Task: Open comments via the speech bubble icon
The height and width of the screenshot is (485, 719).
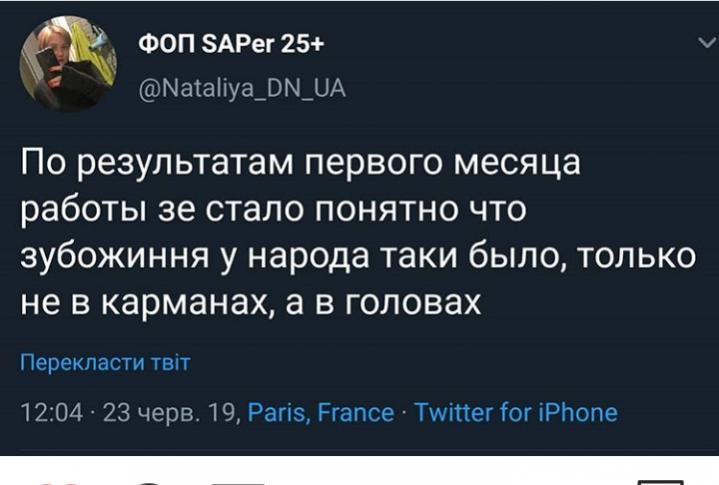Action: pos(150,481)
